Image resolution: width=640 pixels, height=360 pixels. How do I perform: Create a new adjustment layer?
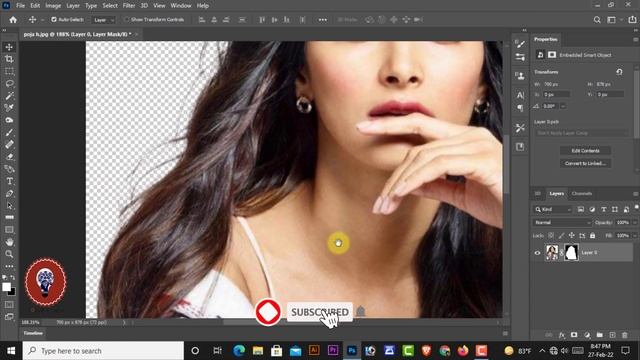587,335
